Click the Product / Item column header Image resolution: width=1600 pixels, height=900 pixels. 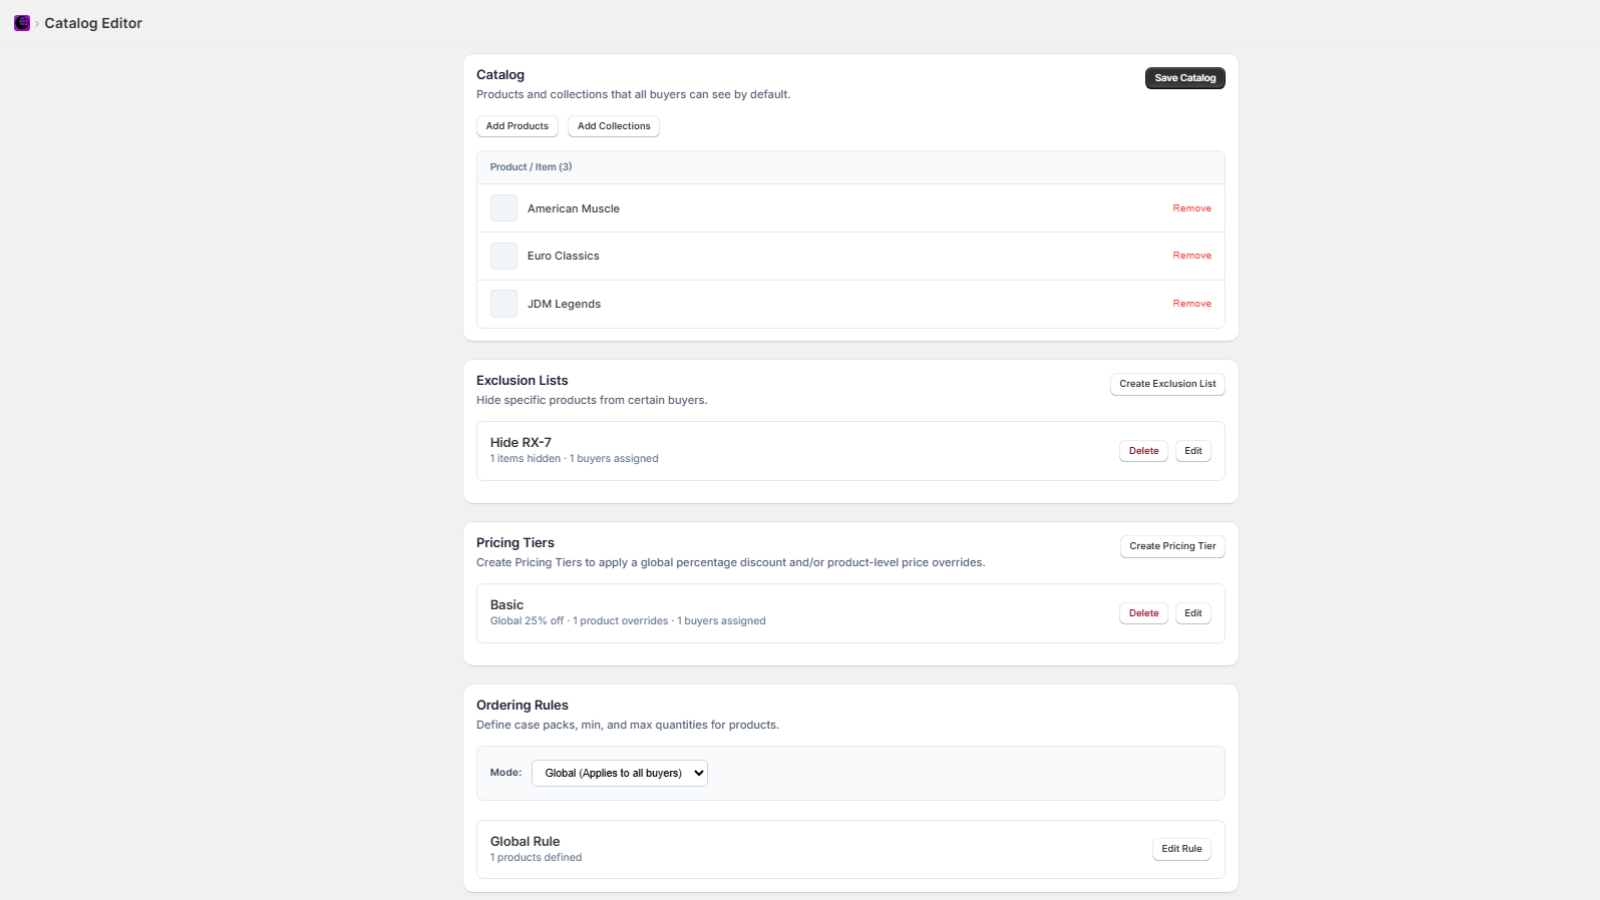(x=531, y=167)
